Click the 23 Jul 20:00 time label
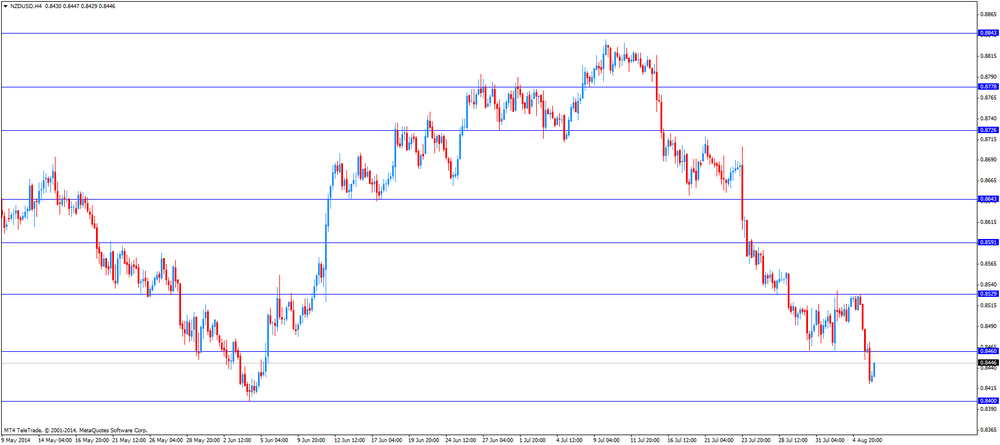1000x445 pixels. click(x=756, y=441)
